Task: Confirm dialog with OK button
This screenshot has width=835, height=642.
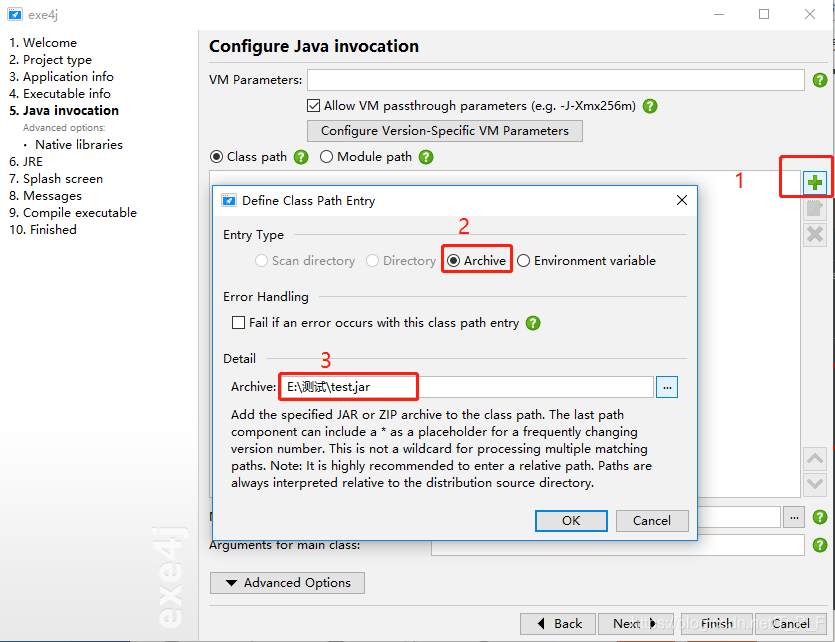Action: coord(571,521)
